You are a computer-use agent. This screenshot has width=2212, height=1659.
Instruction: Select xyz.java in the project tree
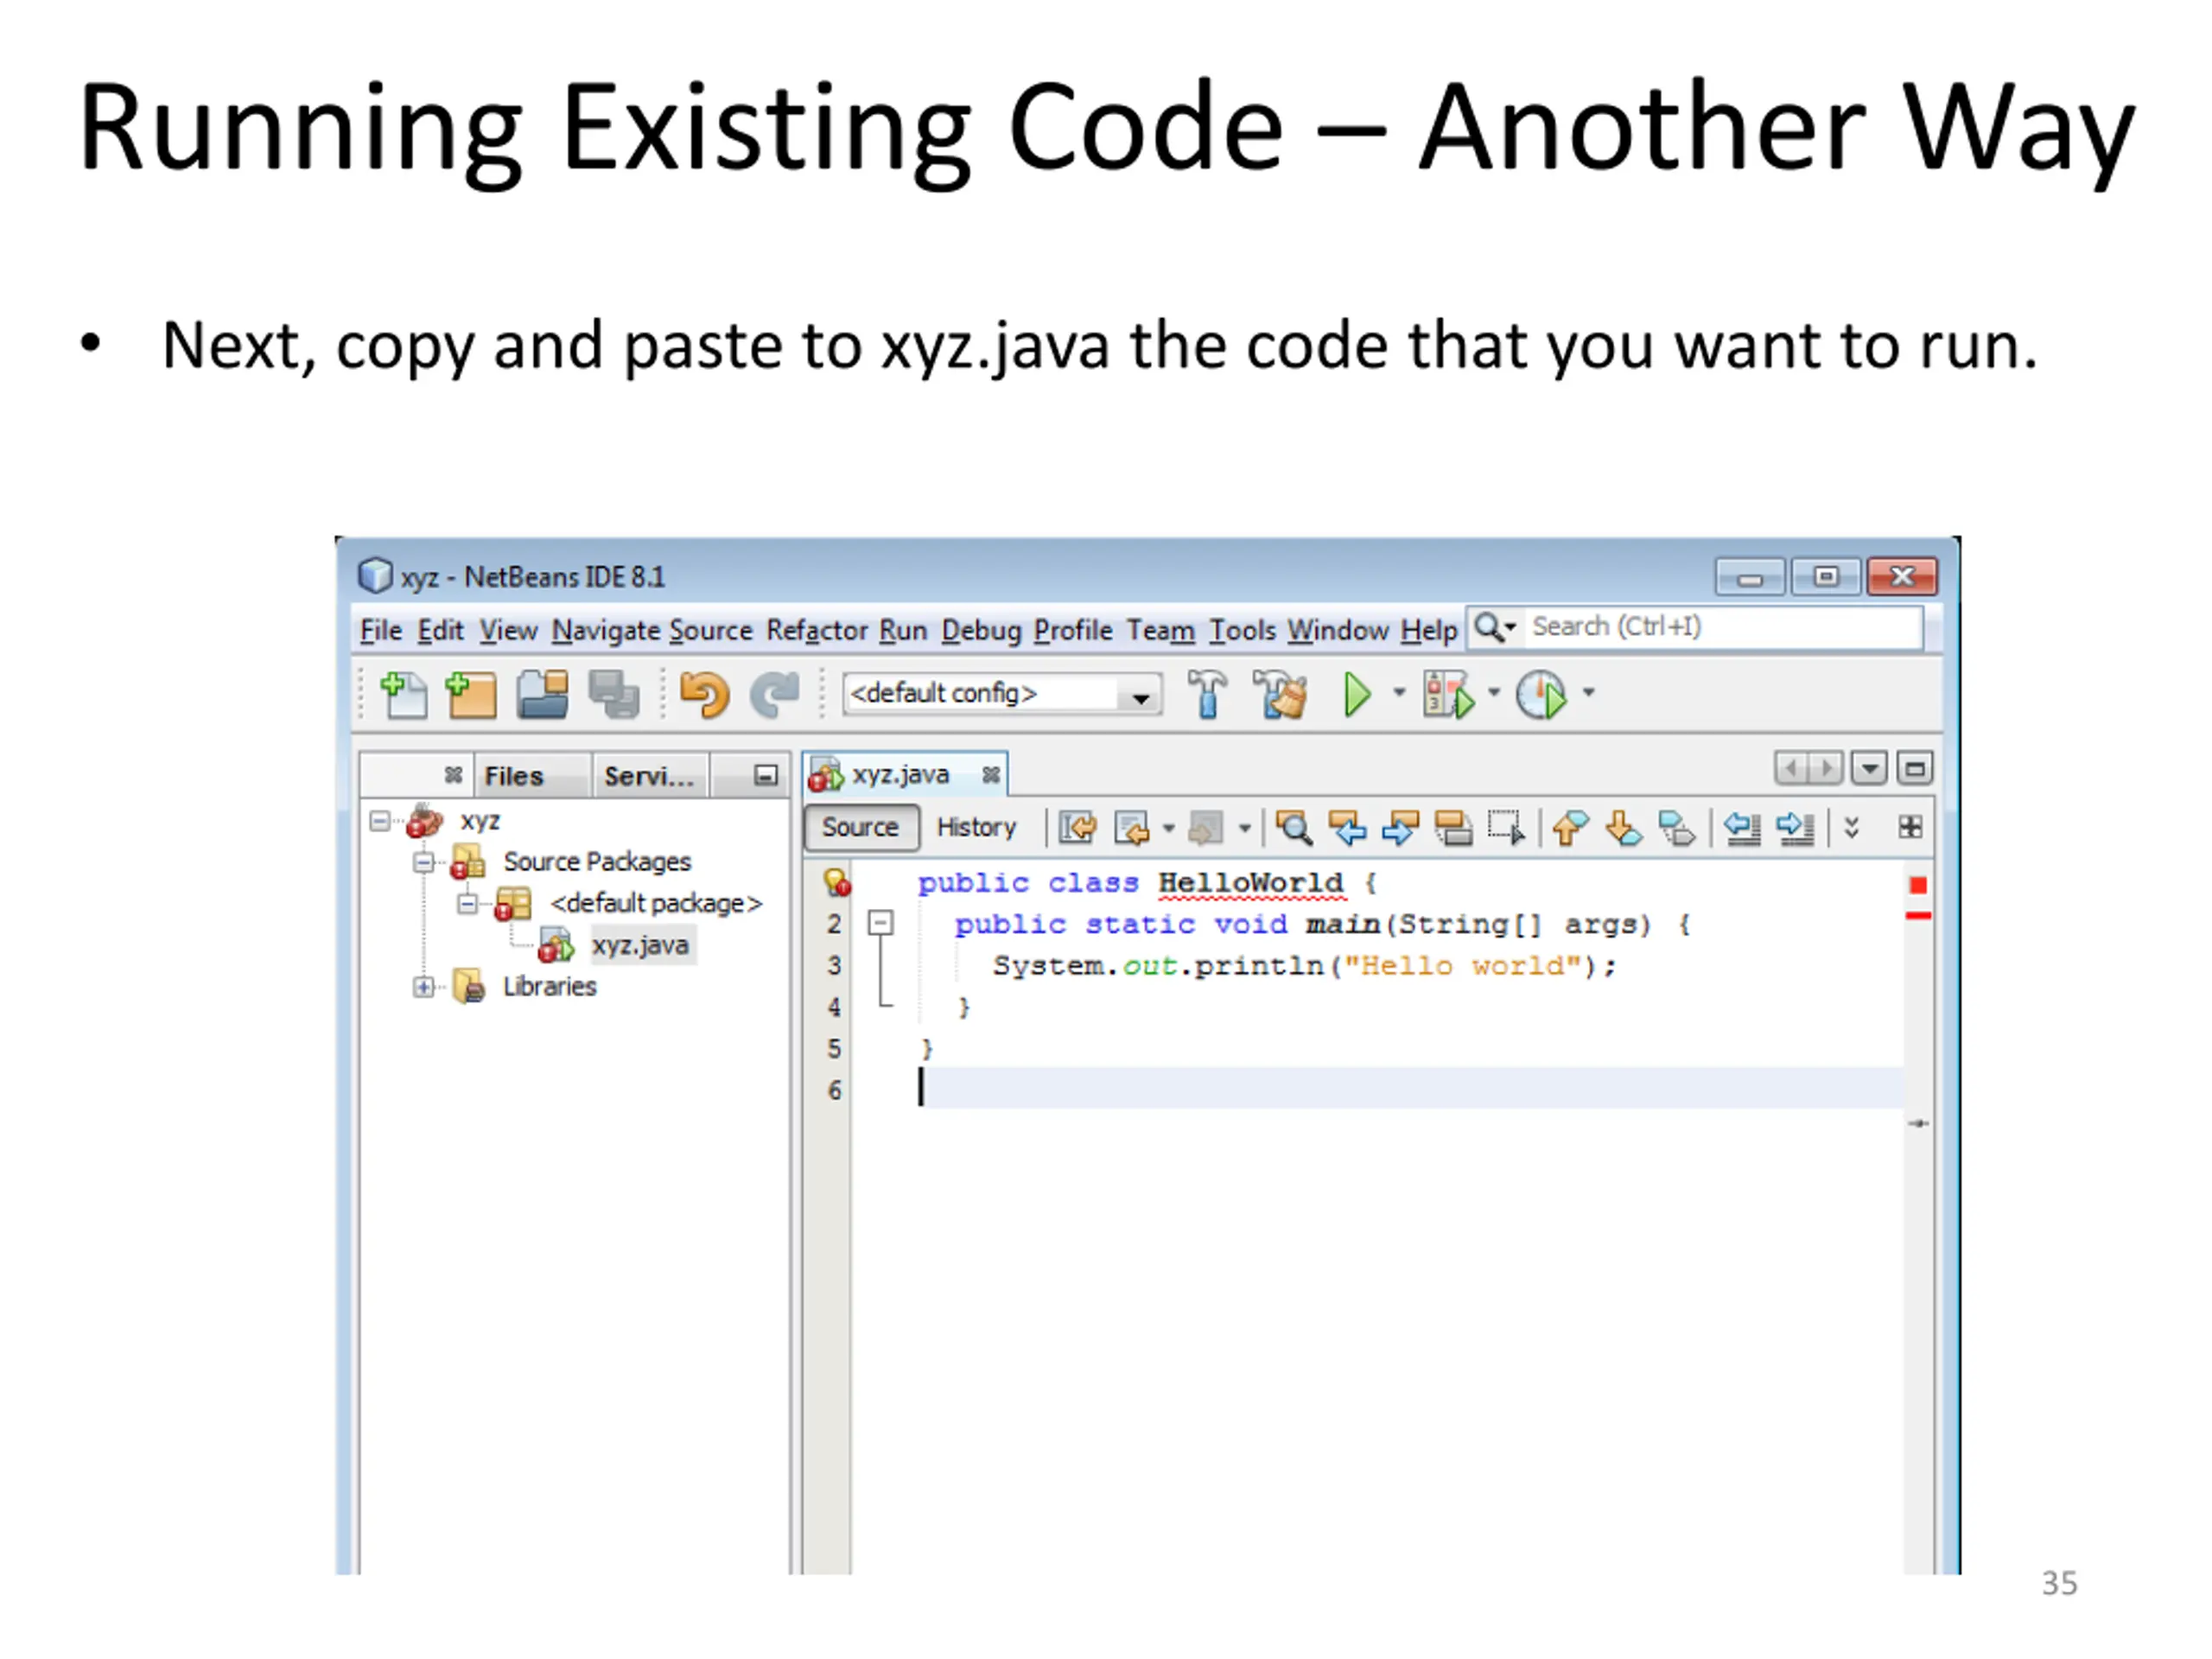(640, 946)
